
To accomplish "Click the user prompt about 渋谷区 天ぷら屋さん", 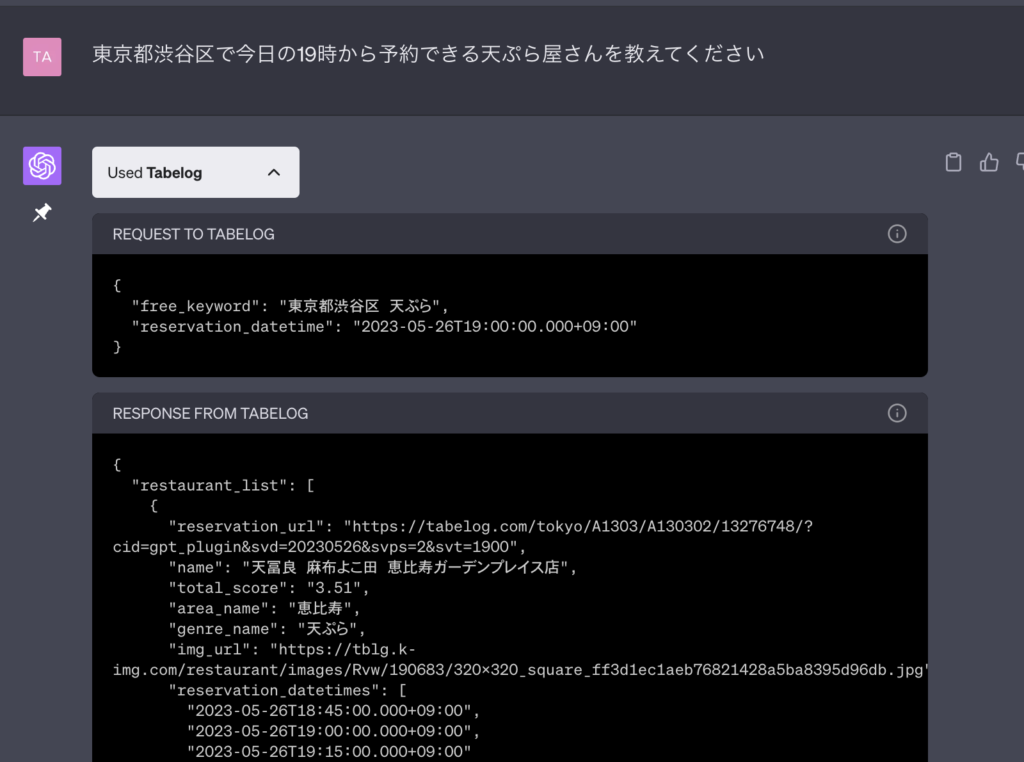I will pyautogui.click(x=428, y=54).
